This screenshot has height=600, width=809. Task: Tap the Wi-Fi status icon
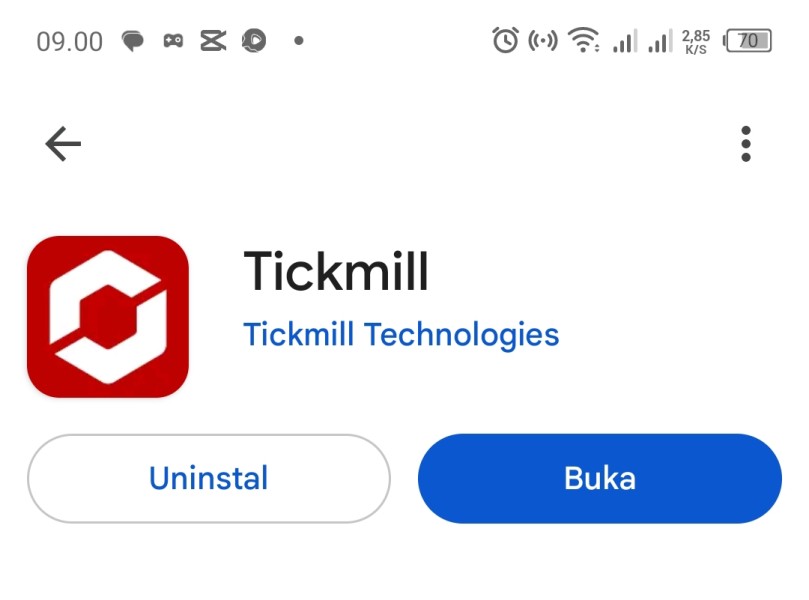(x=584, y=40)
